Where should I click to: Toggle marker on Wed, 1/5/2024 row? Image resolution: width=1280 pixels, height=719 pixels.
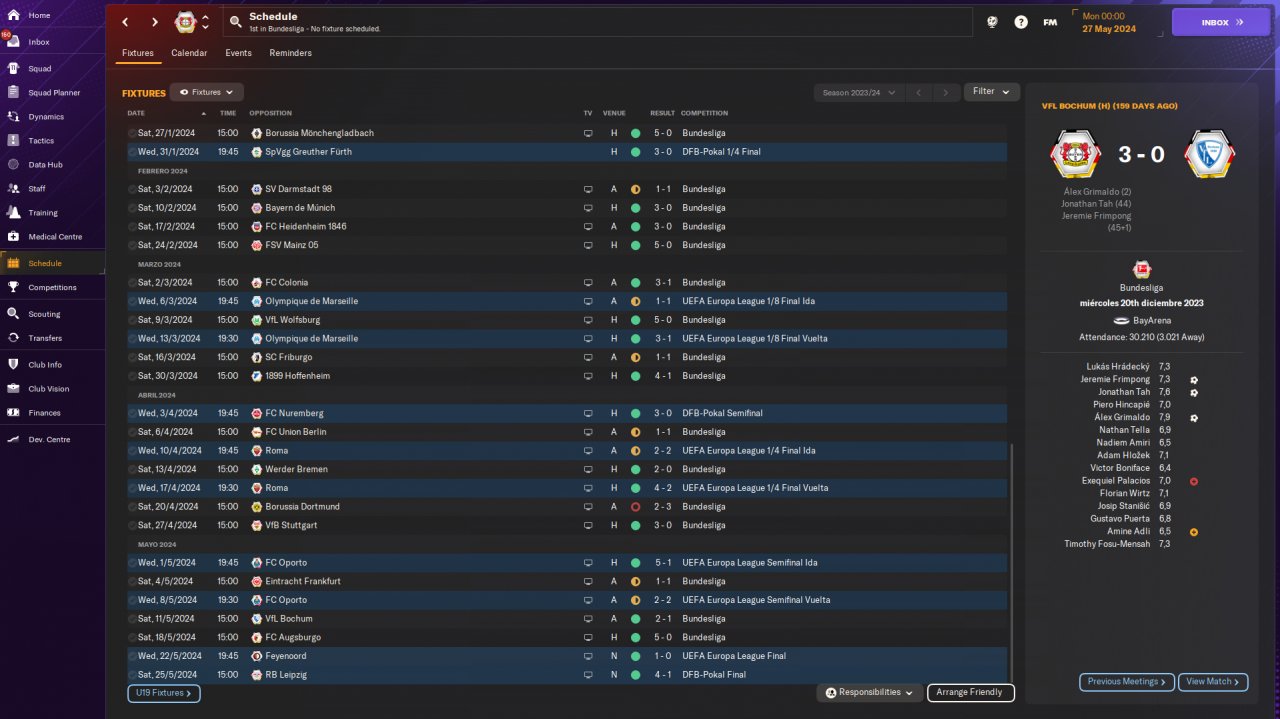132,563
